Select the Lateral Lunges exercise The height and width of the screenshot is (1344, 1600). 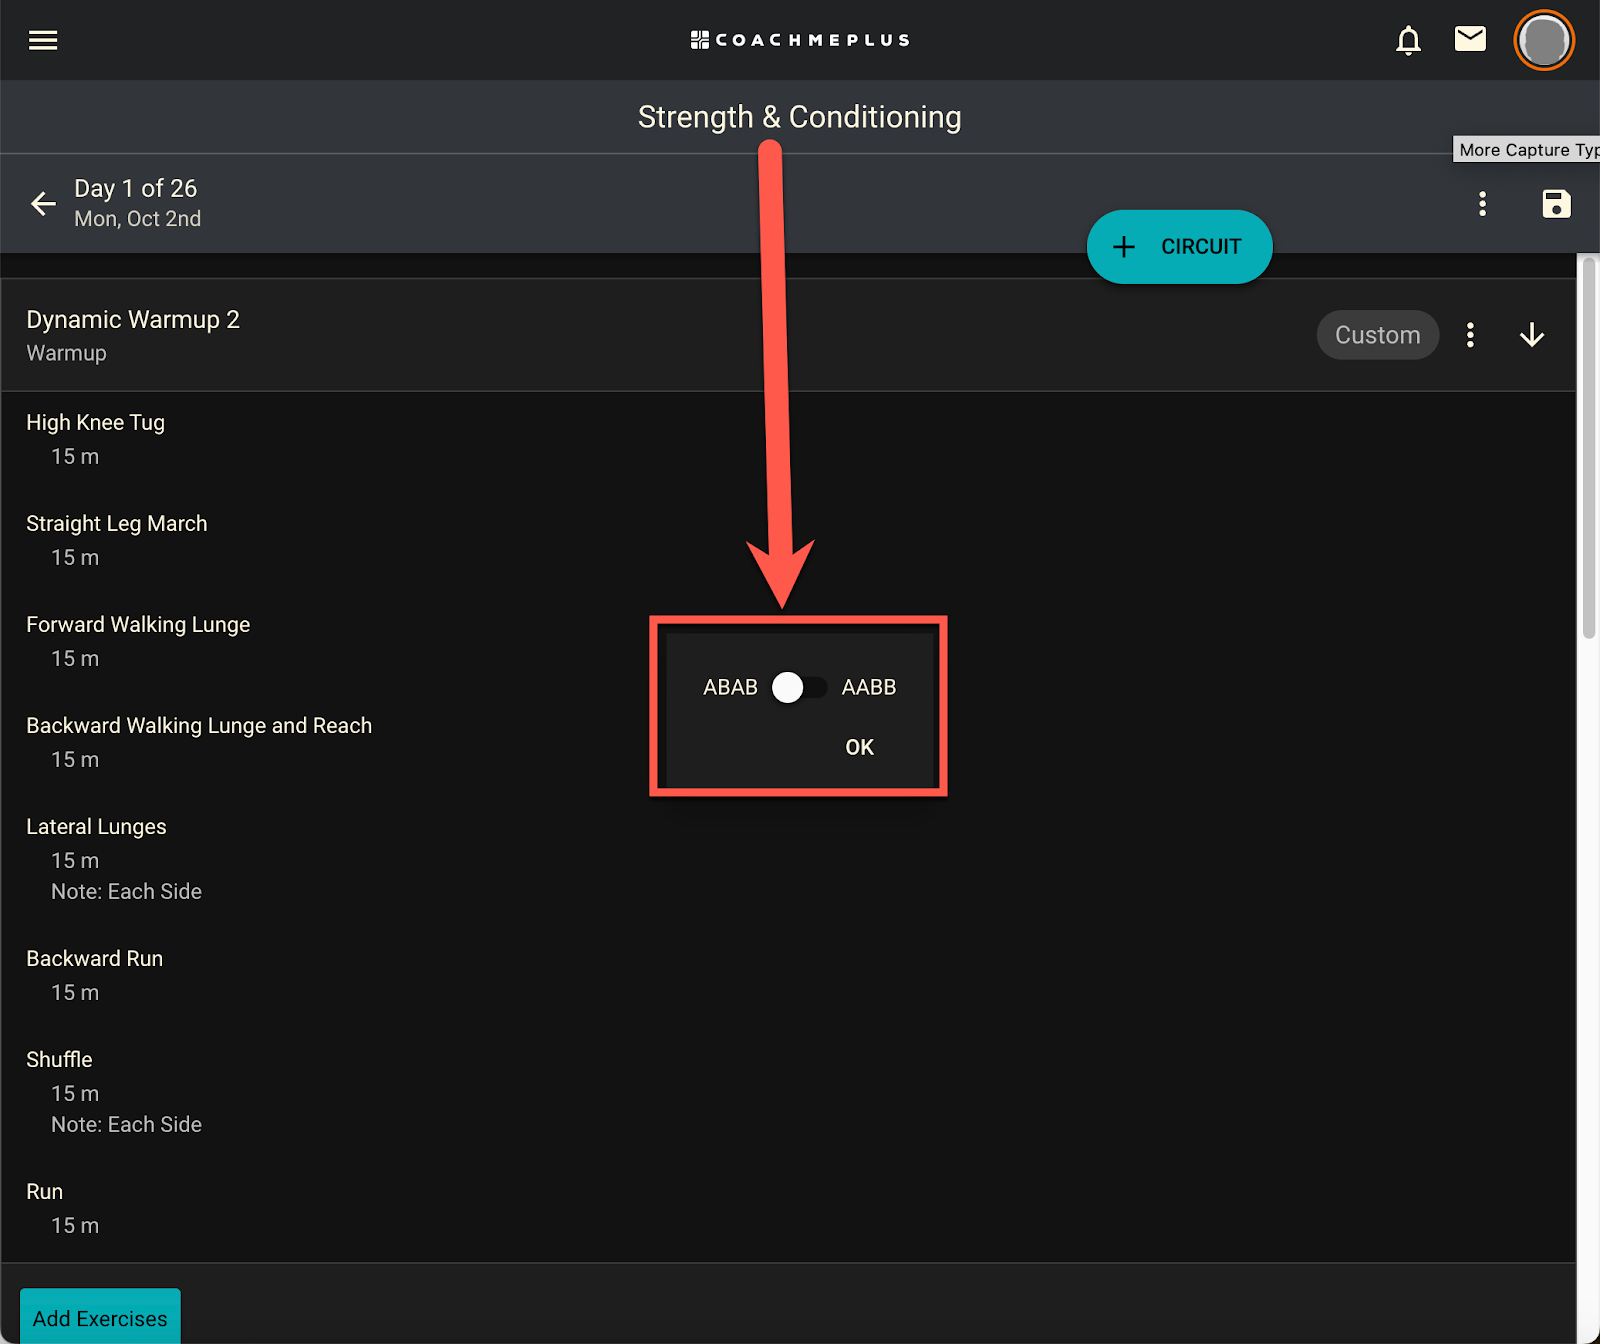pos(96,826)
